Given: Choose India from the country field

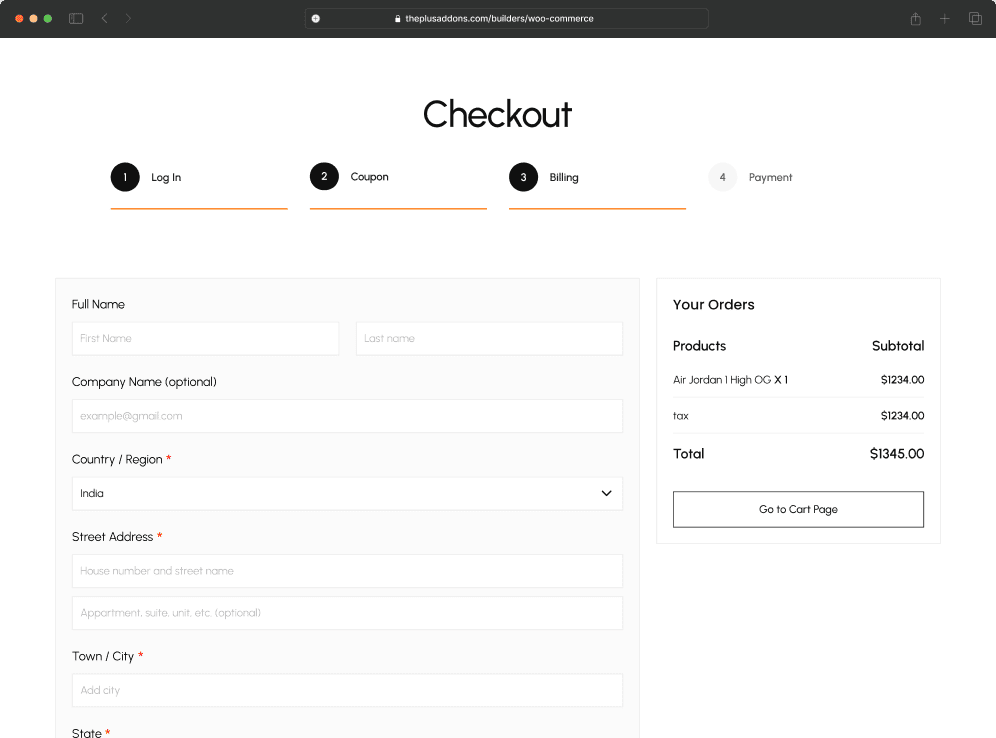Looking at the screenshot, I should (x=91, y=493).
